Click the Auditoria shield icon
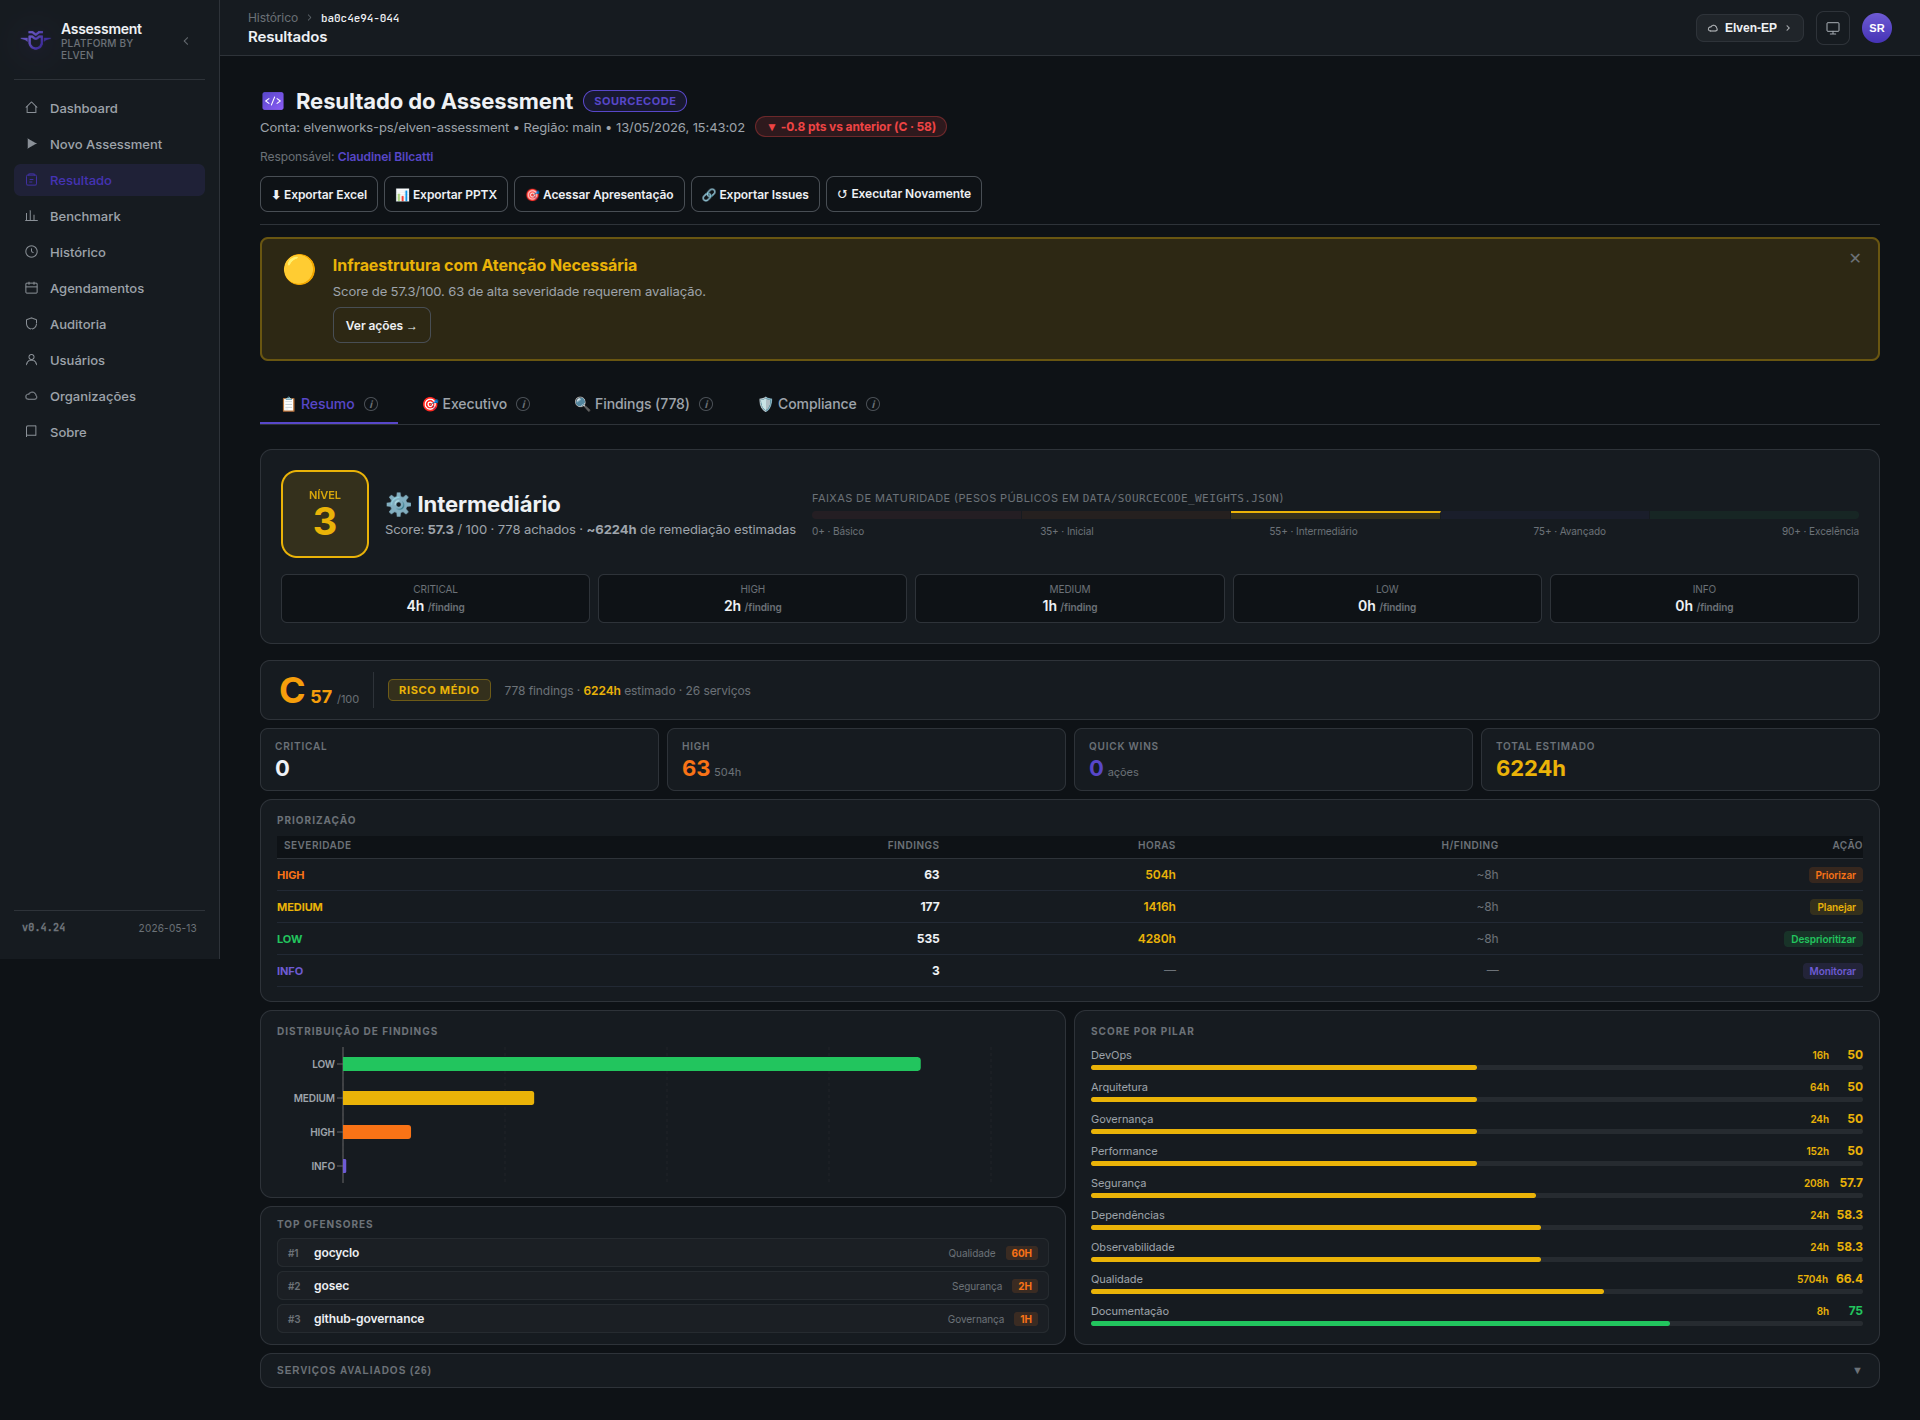 click(x=31, y=324)
